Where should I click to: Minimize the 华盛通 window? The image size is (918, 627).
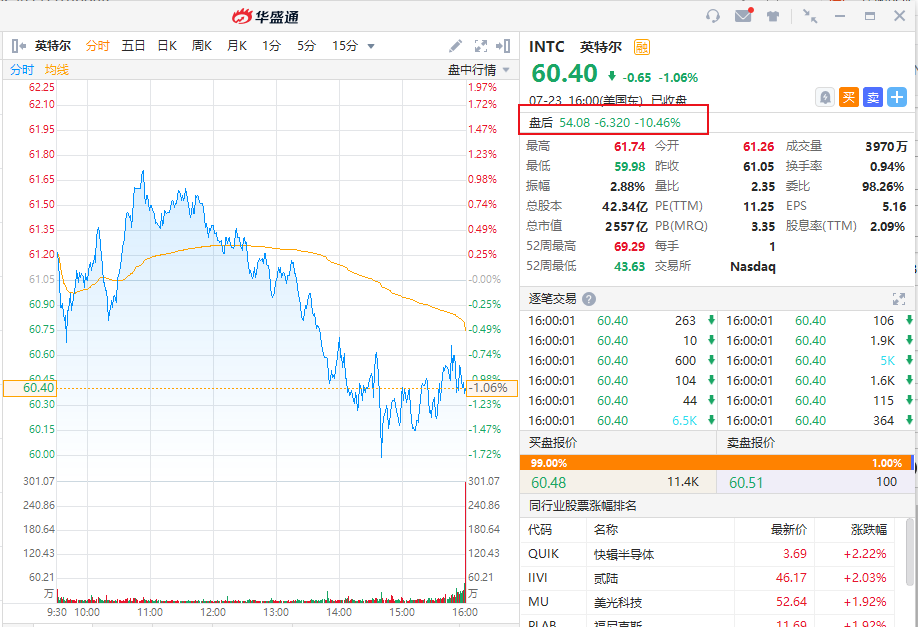click(840, 16)
